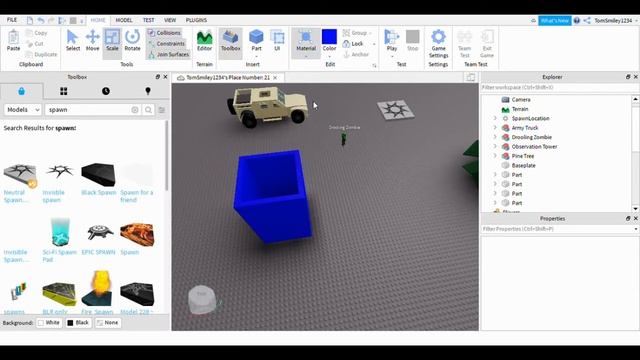Switch to the PLUGINS ribbon tab
This screenshot has width=640, height=360.
(196, 20)
